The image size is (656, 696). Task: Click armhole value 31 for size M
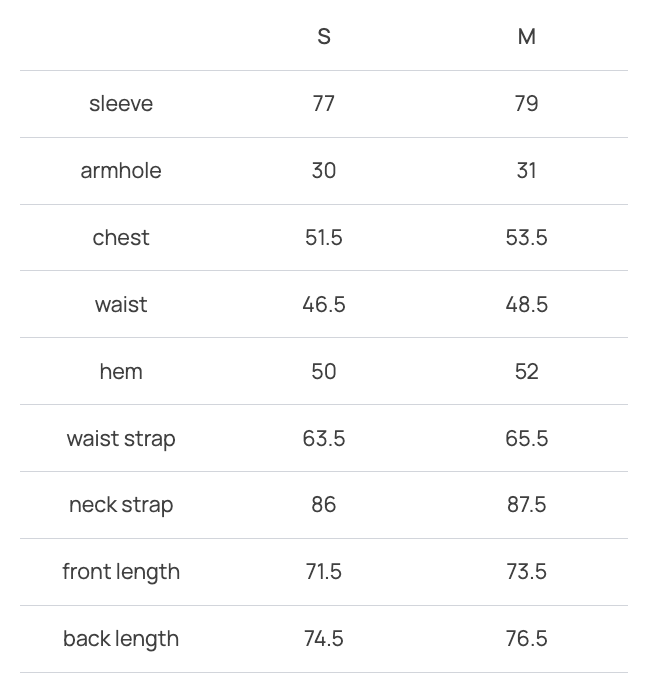pyautogui.click(x=527, y=171)
